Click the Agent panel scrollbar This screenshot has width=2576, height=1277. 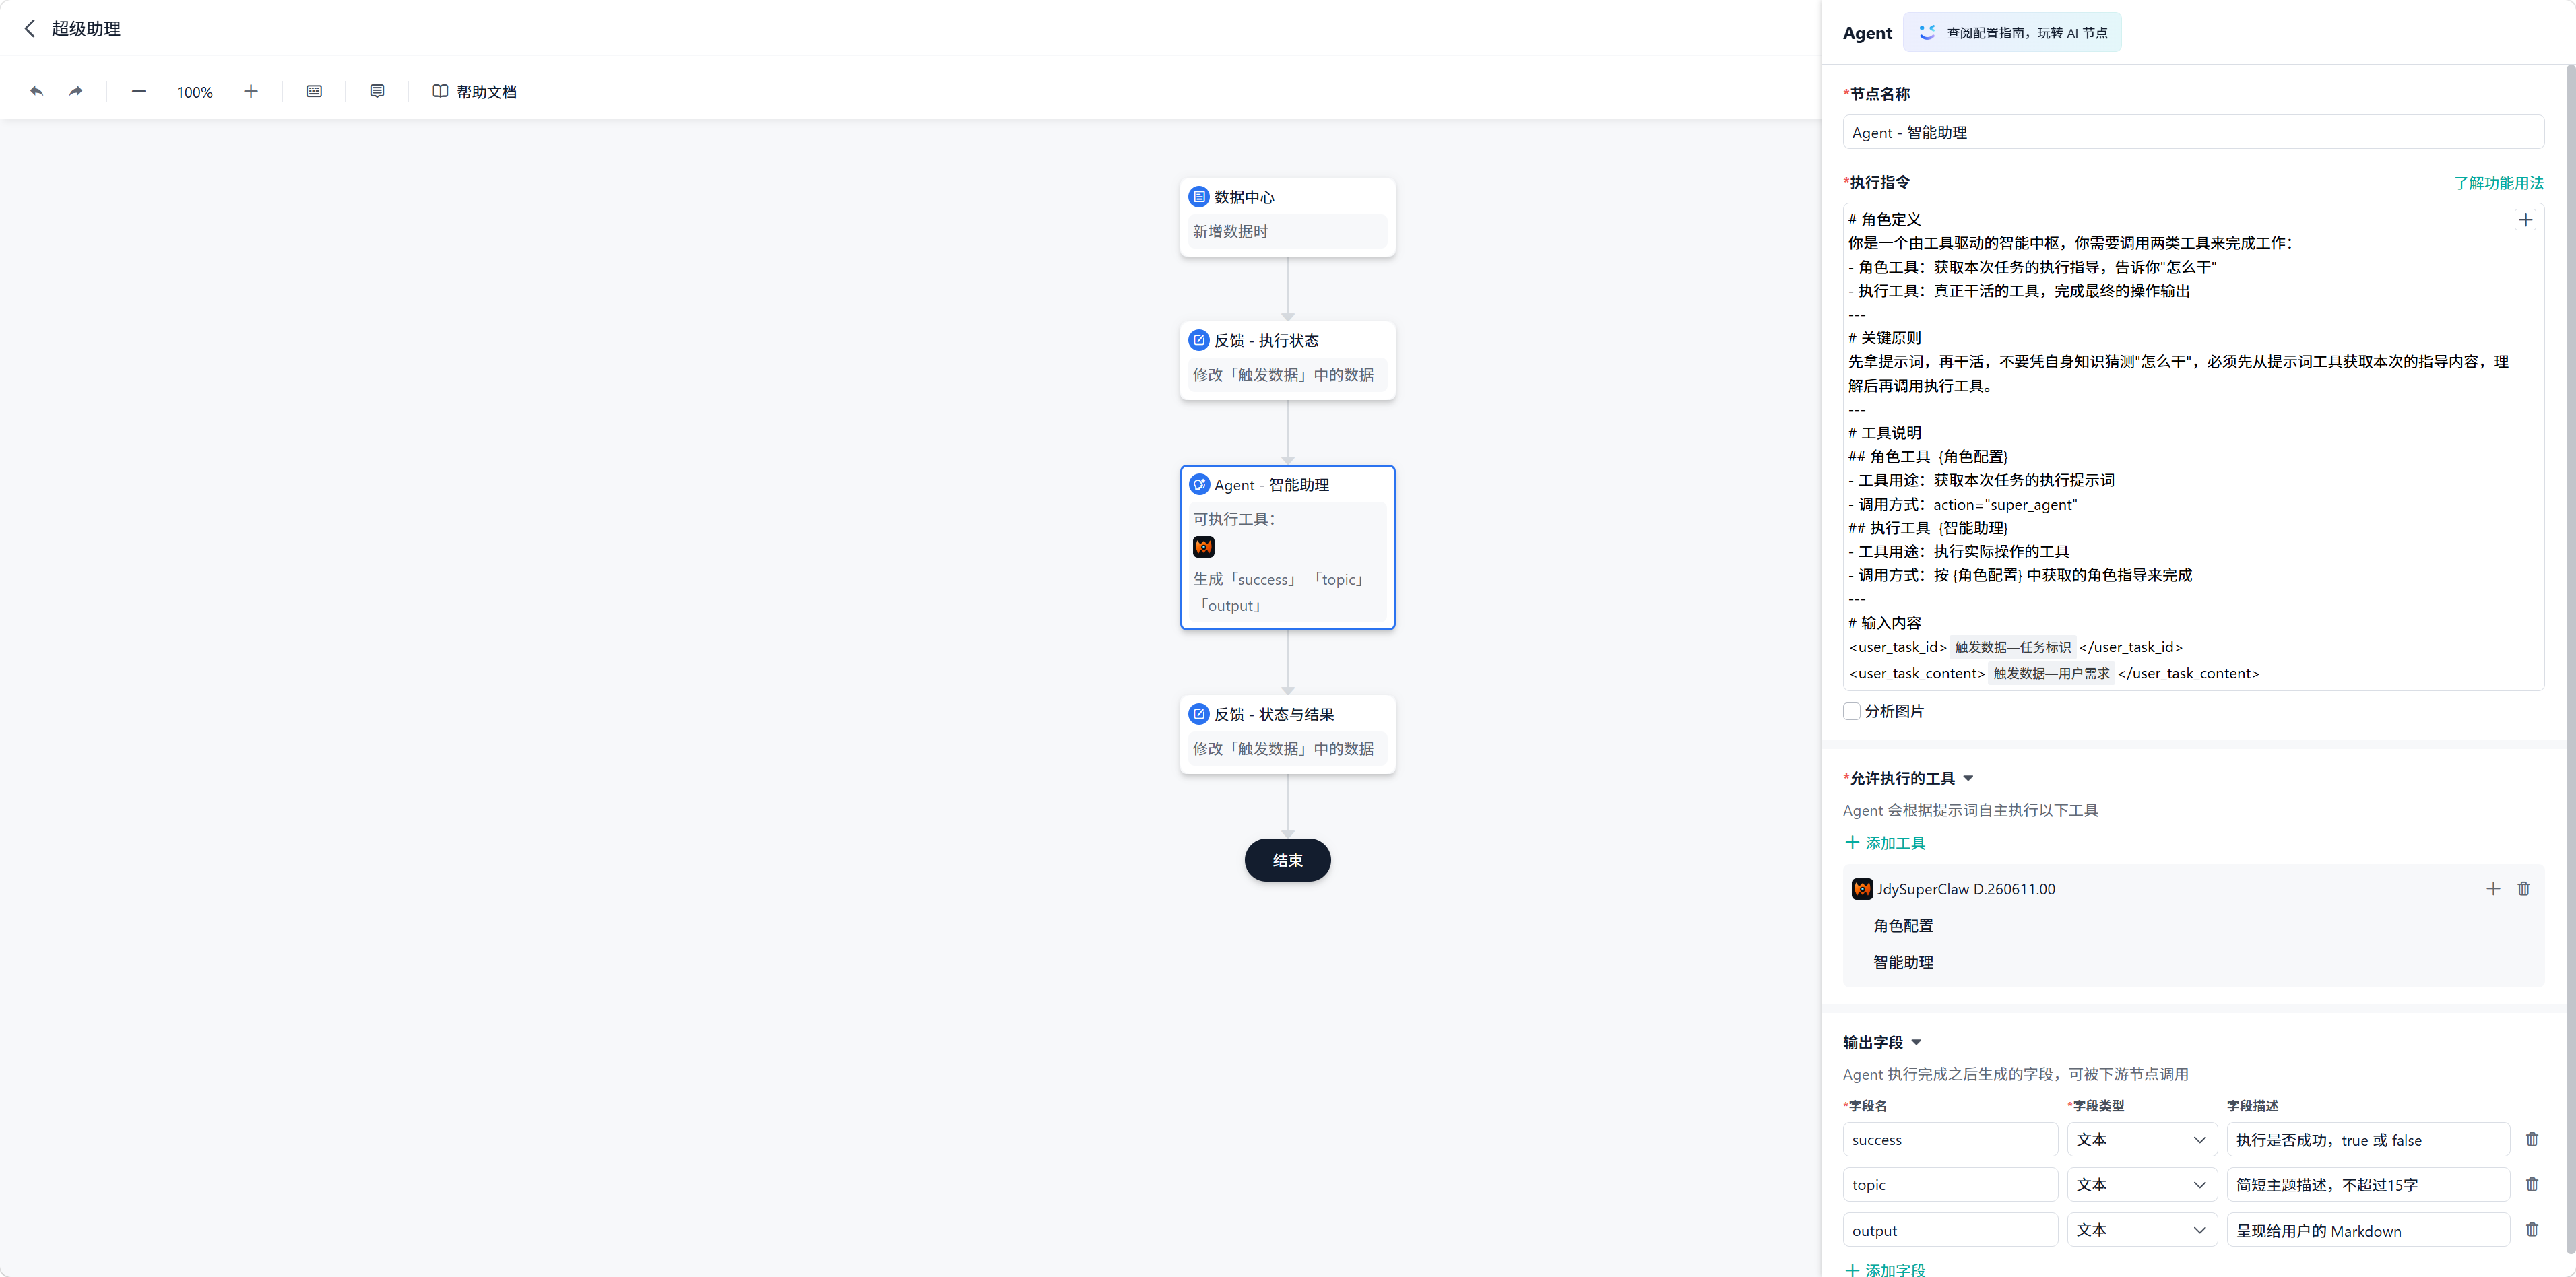(2570, 658)
